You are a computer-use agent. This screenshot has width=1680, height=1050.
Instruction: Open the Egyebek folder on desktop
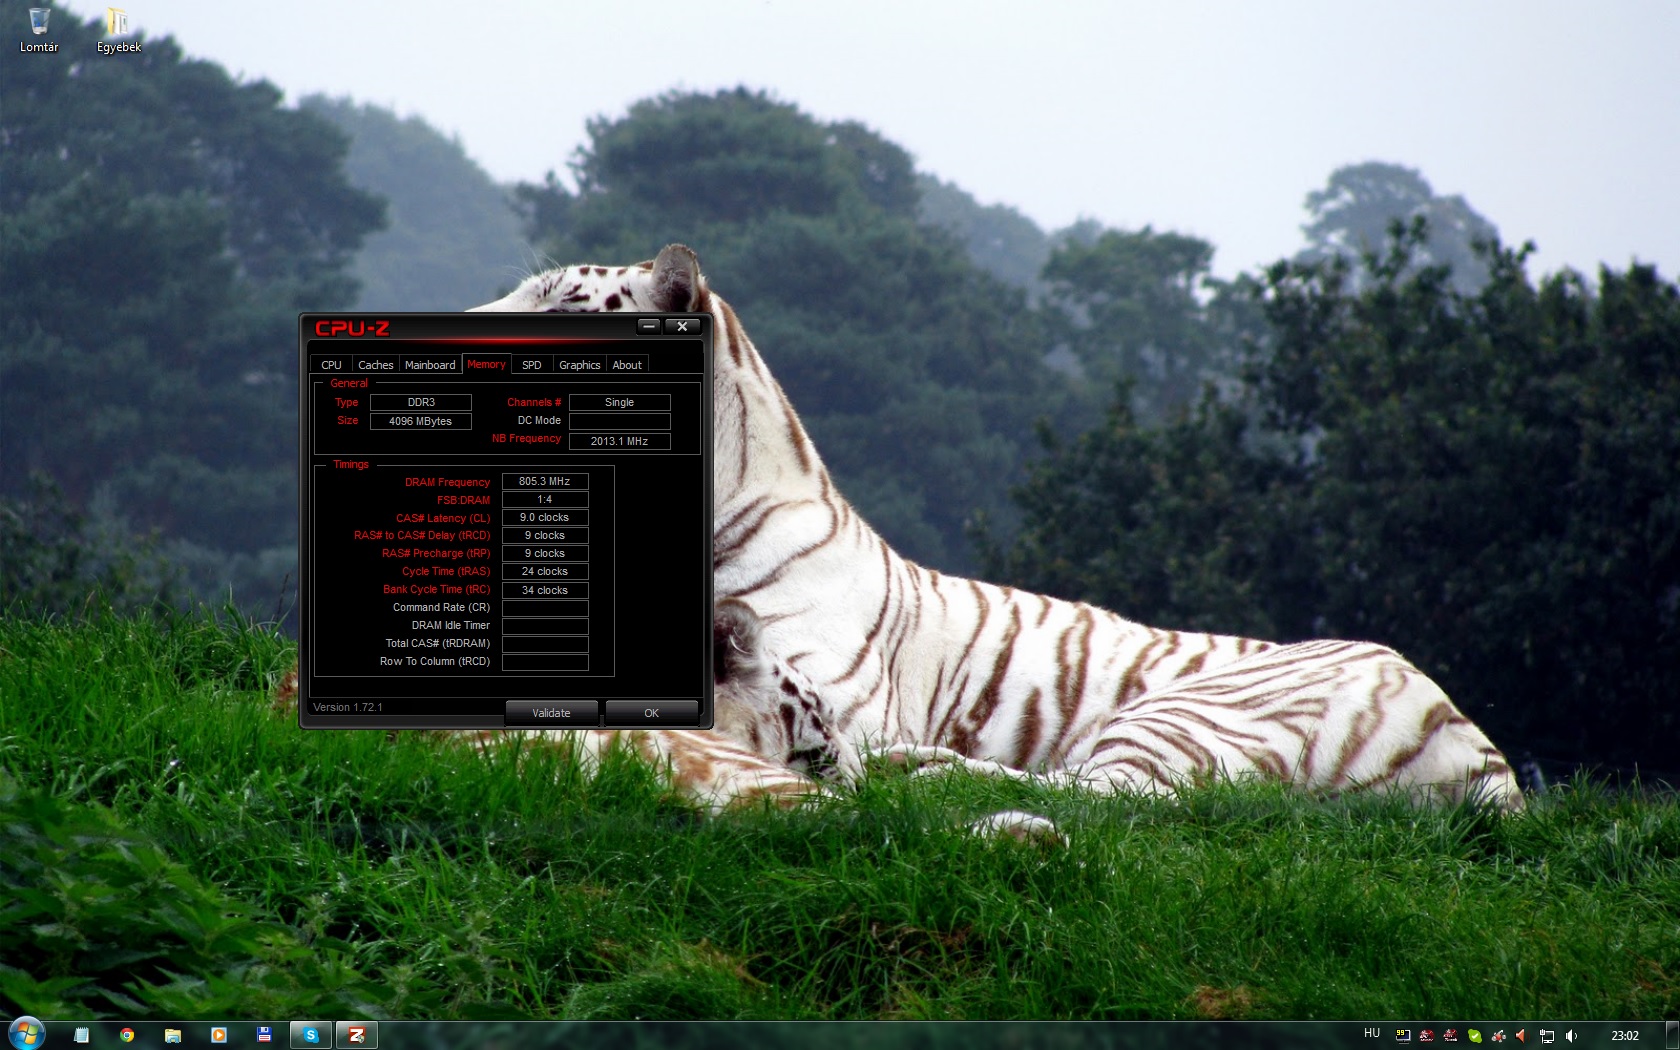[118, 30]
